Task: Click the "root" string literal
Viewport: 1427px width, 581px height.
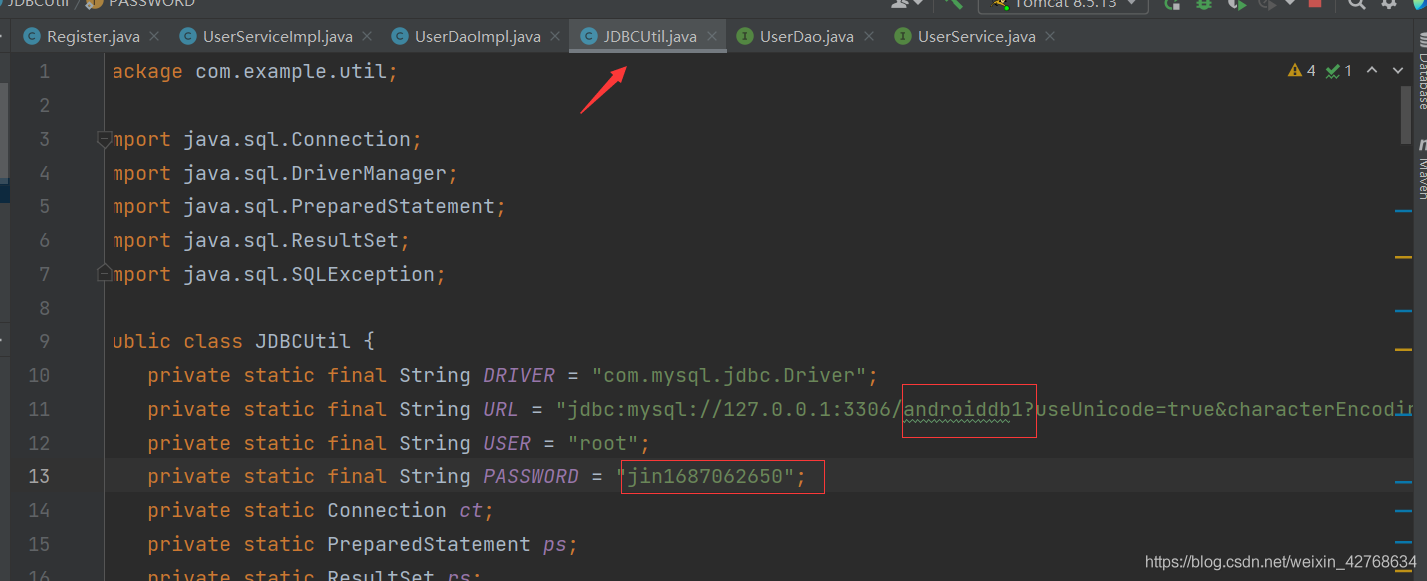Action: (603, 443)
